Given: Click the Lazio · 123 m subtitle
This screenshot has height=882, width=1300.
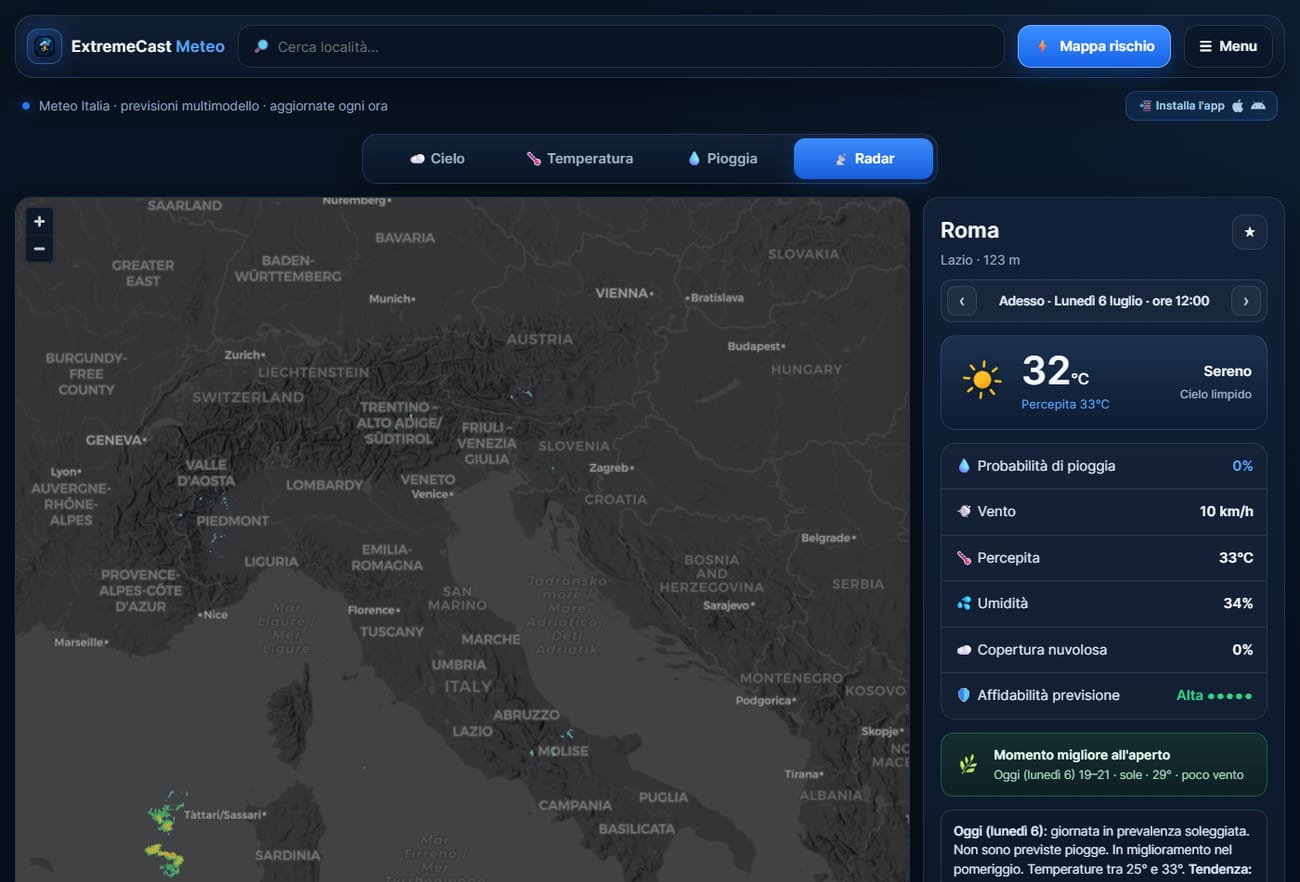Looking at the screenshot, I should [980, 260].
